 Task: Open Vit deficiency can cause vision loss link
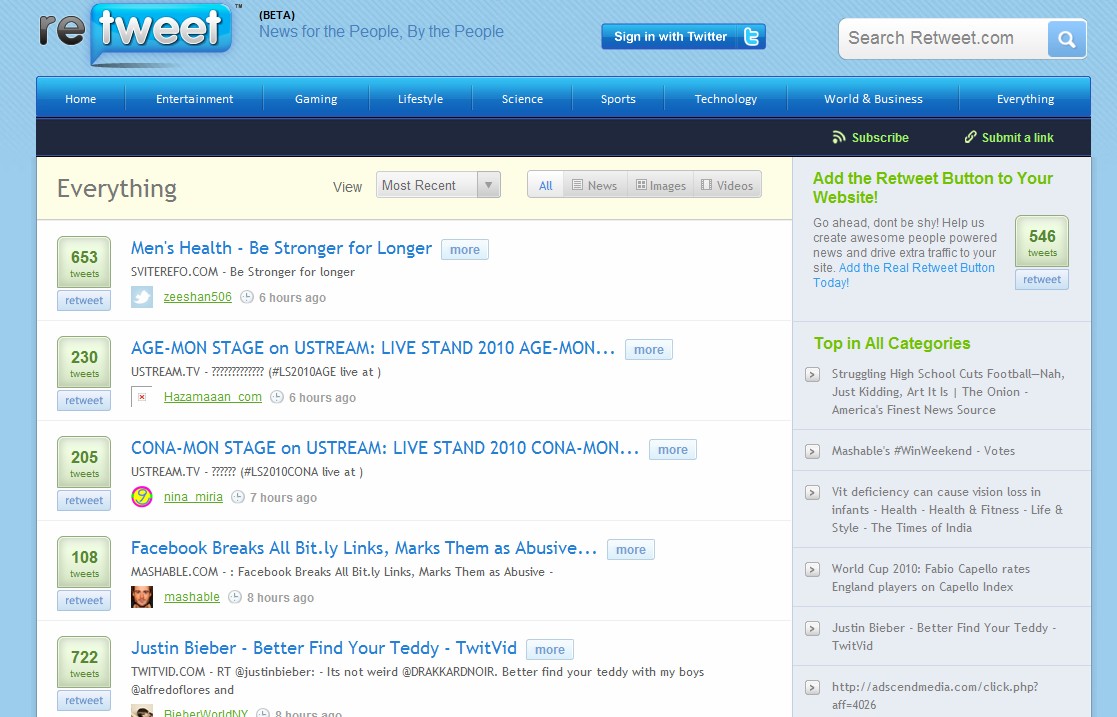(947, 510)
